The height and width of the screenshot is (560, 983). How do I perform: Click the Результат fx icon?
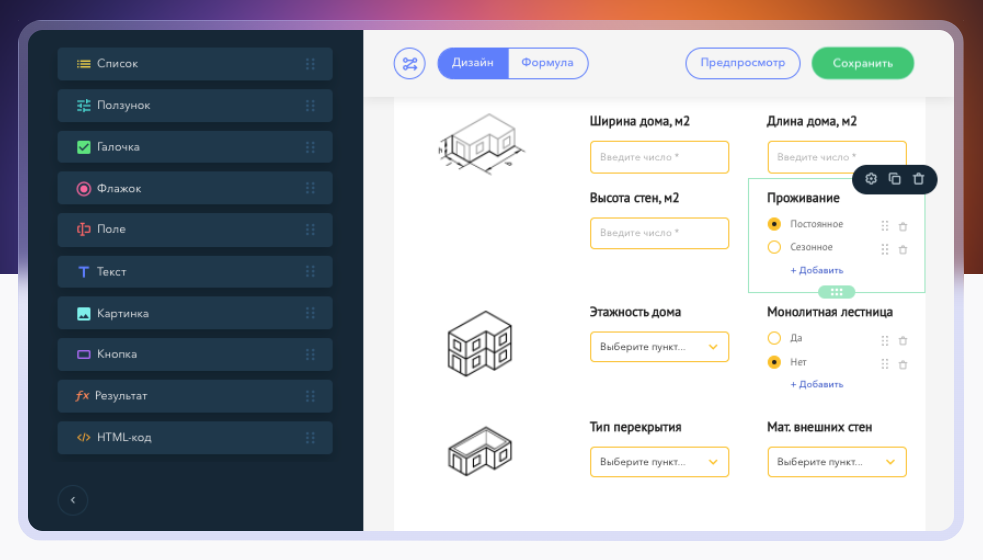click(82, 396)
